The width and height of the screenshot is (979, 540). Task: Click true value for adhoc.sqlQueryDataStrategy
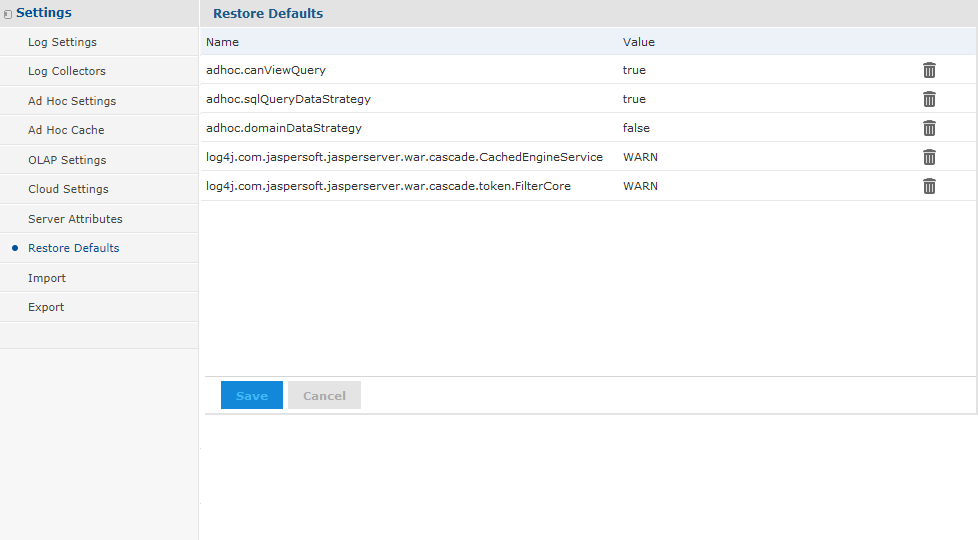click(634, 99)
